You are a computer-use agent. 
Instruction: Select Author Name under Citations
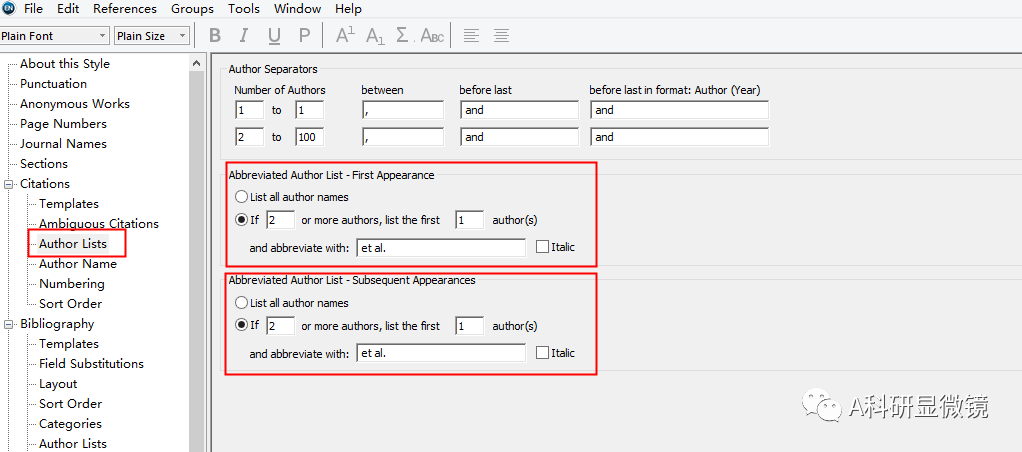(78, 264)
